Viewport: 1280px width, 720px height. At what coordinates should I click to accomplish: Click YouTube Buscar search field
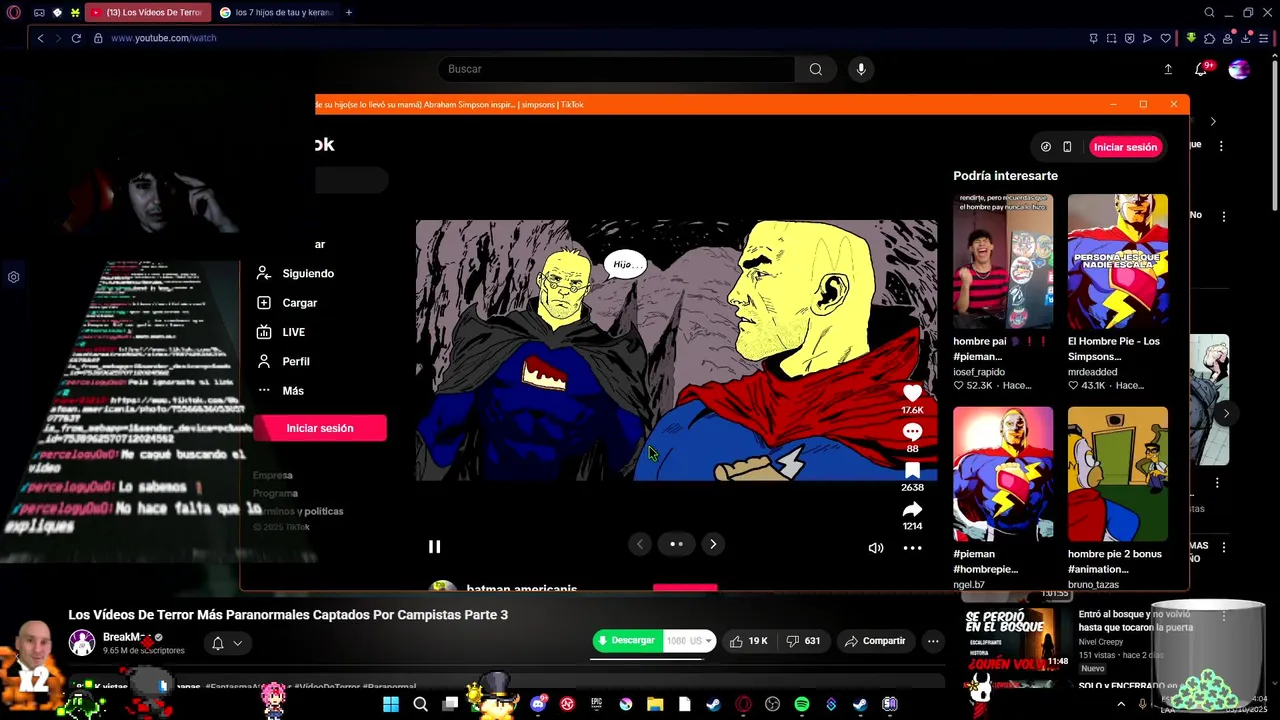[616, 69]
